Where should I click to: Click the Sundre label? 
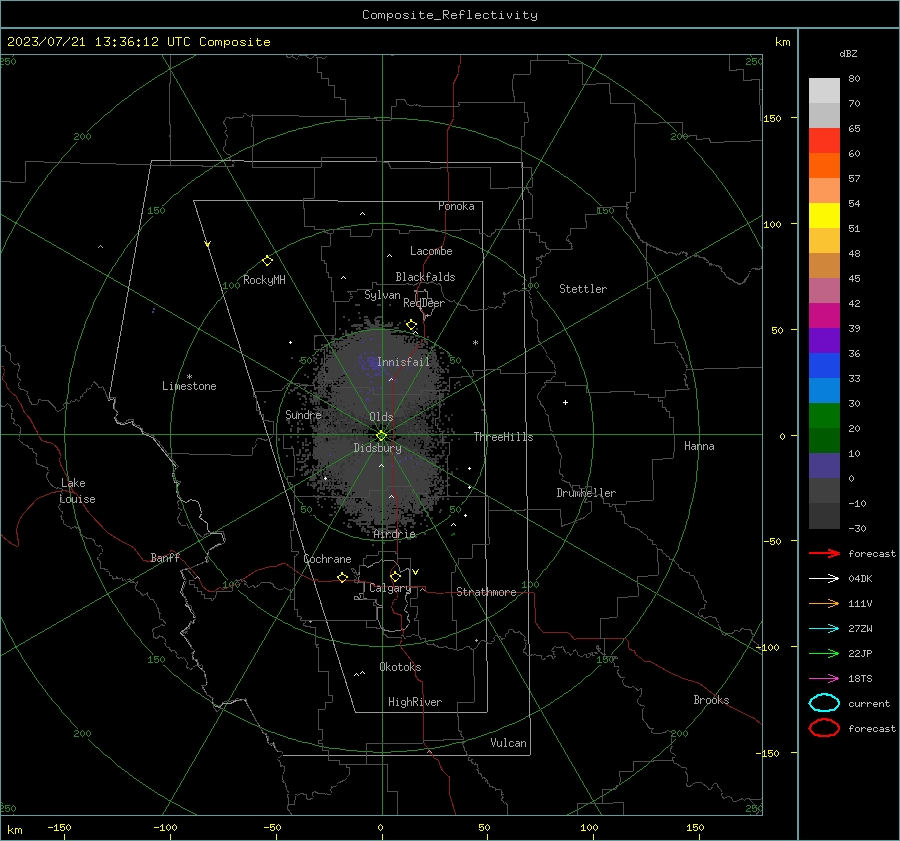(303, 414)
